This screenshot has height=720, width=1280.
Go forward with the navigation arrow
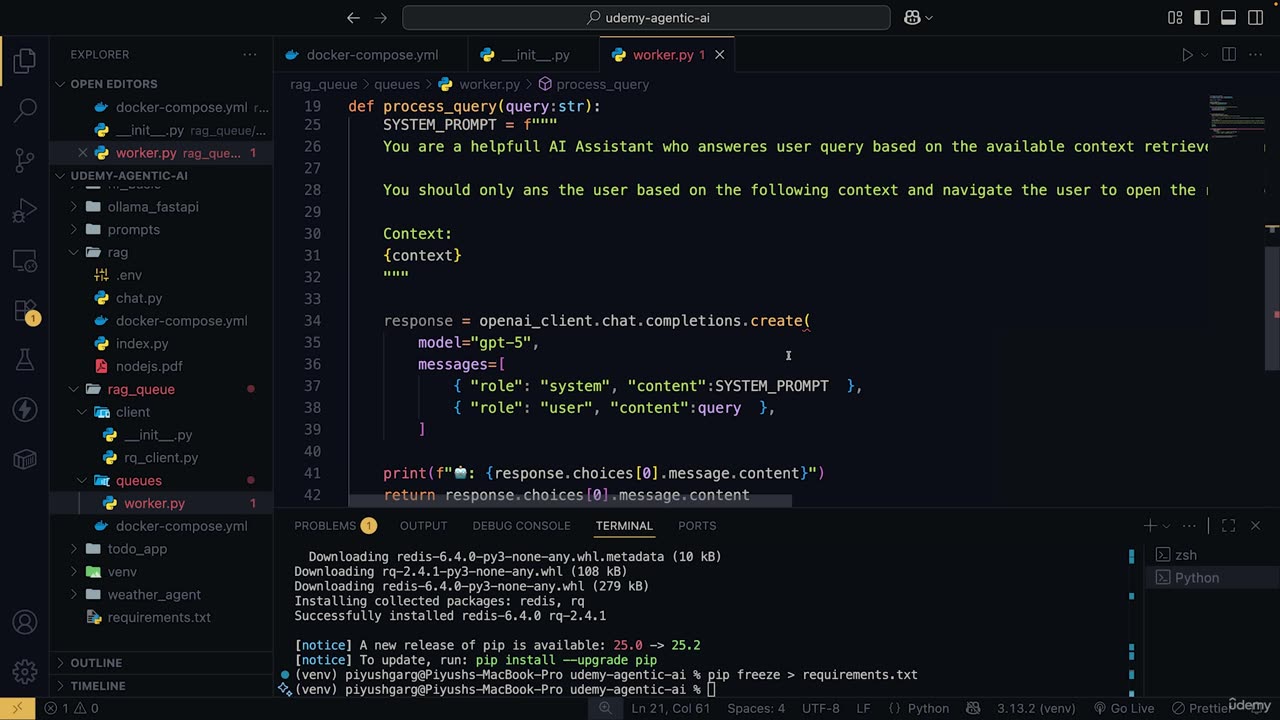point(380,17)
